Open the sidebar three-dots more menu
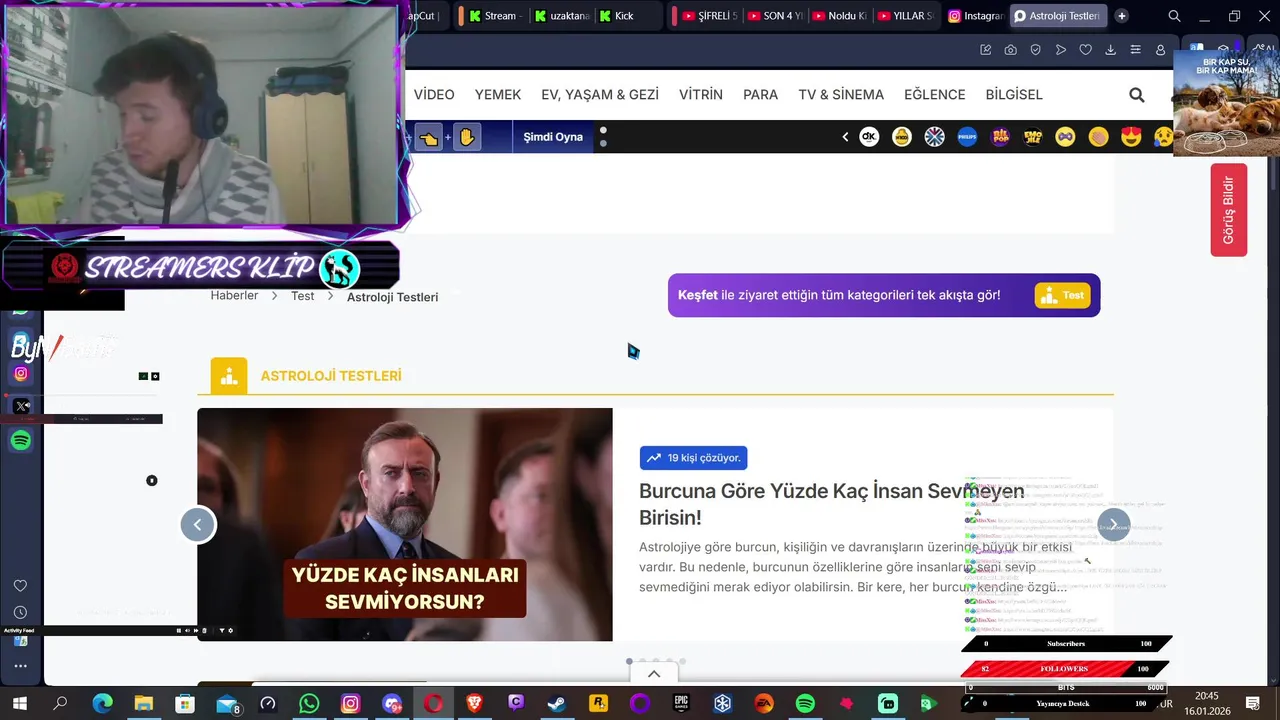 20,666
